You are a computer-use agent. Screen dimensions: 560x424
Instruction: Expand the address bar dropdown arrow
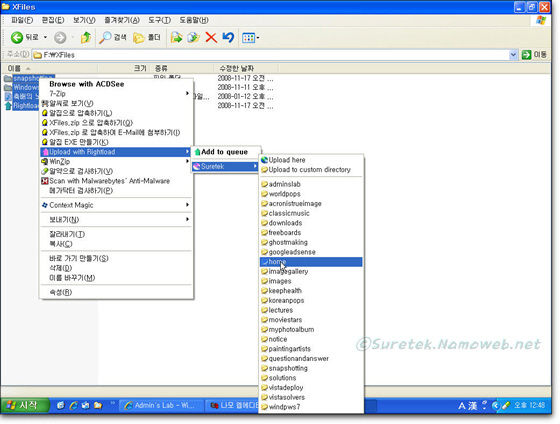pyautogui.click(x=513, y=55)
